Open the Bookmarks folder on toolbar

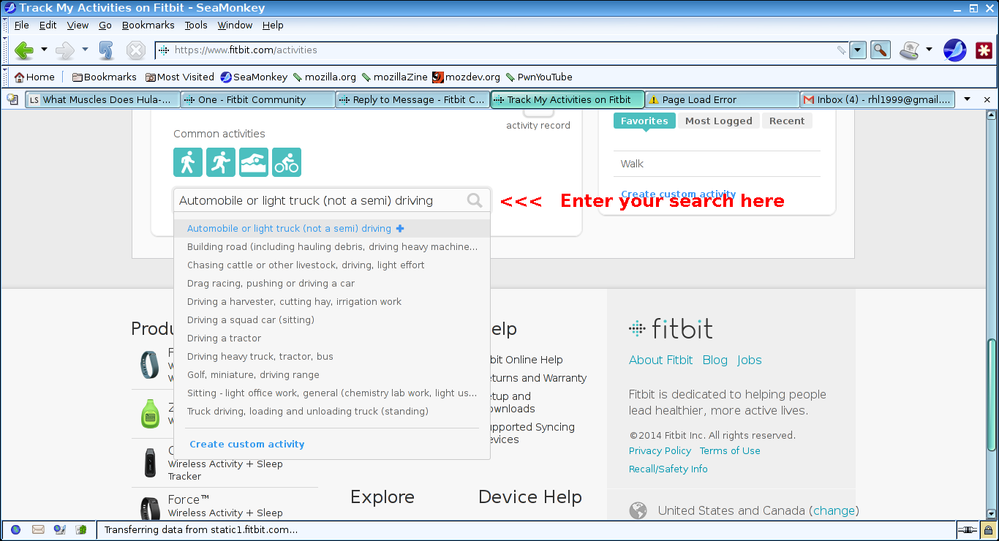104,77
